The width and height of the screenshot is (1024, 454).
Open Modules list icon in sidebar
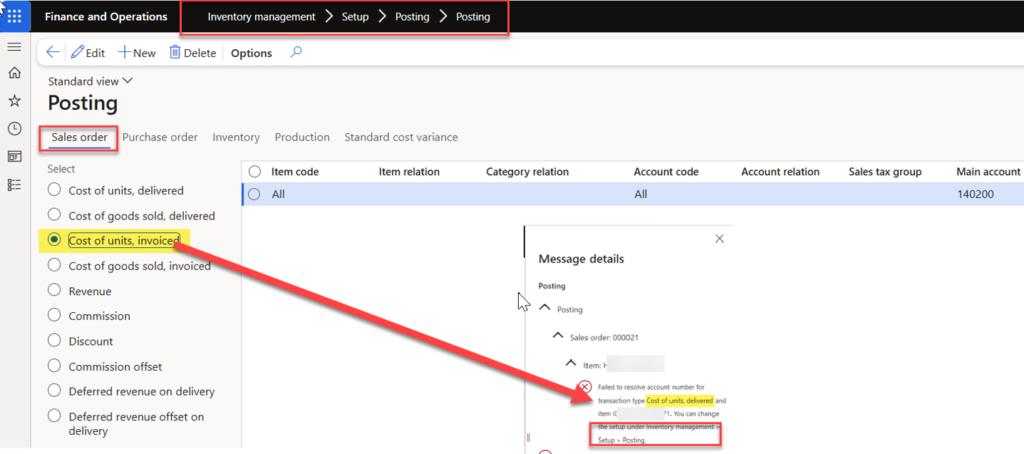click(x=14, y=185)
